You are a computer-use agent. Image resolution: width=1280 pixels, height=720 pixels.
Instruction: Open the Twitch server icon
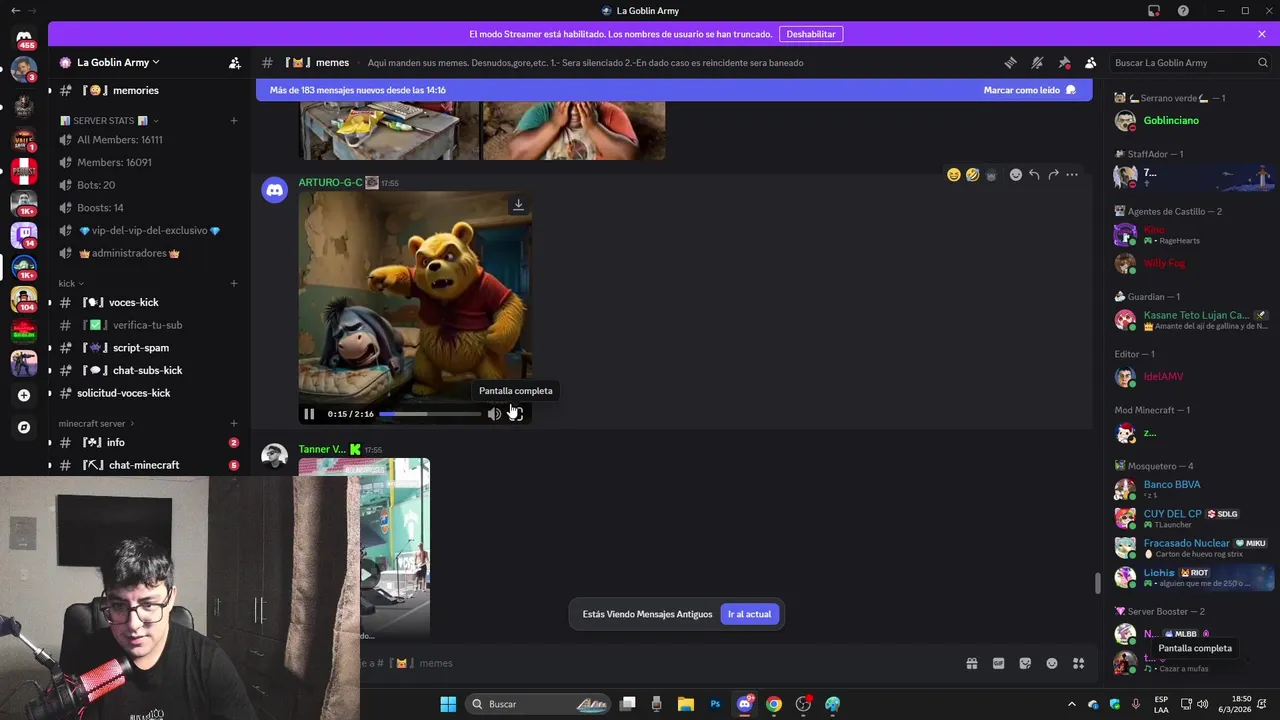24,235
